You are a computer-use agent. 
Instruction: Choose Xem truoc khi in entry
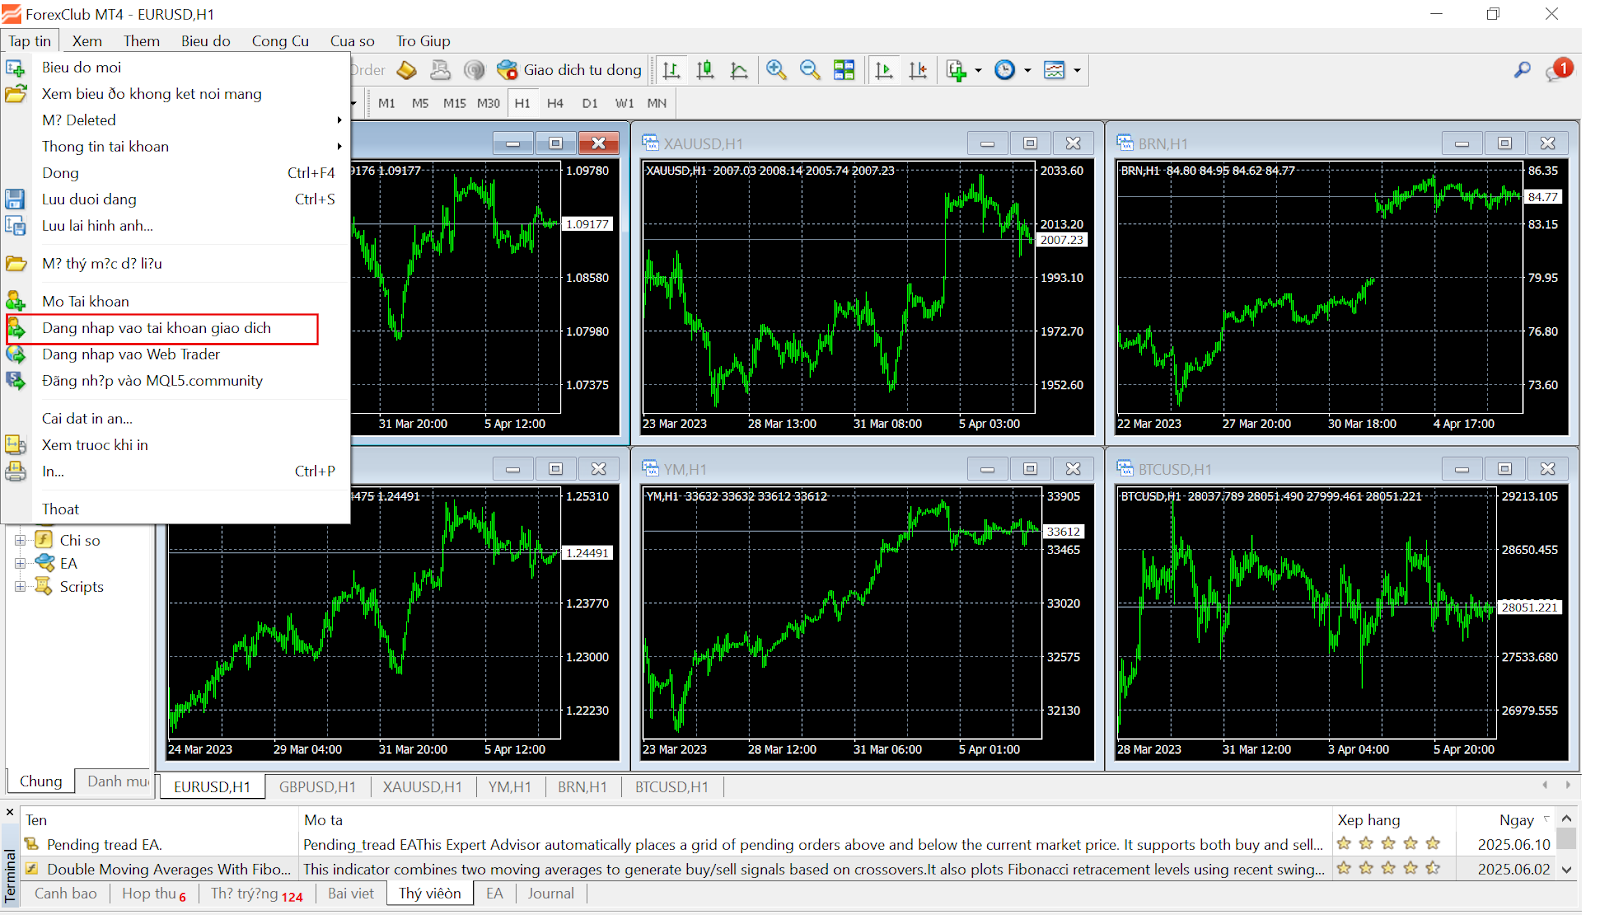176,445
